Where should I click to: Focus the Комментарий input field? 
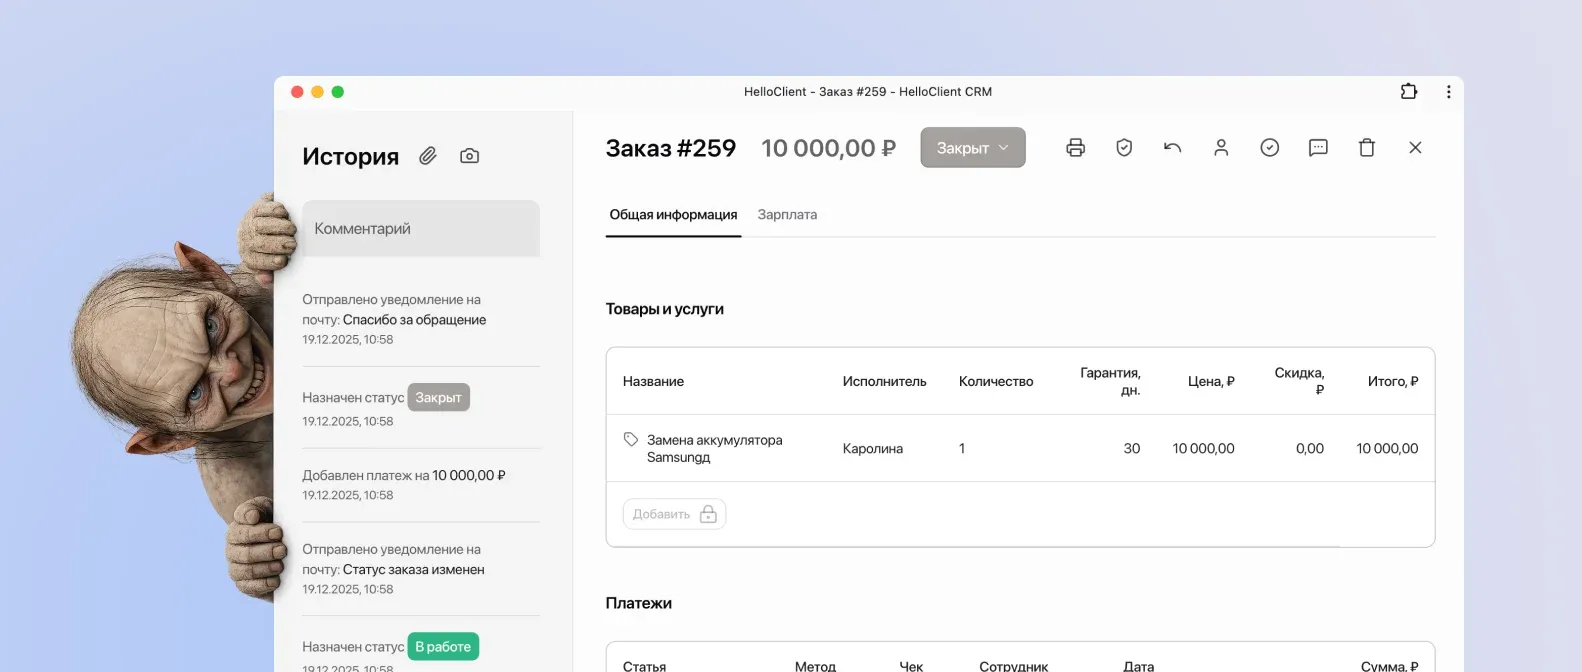click(421, 229)
